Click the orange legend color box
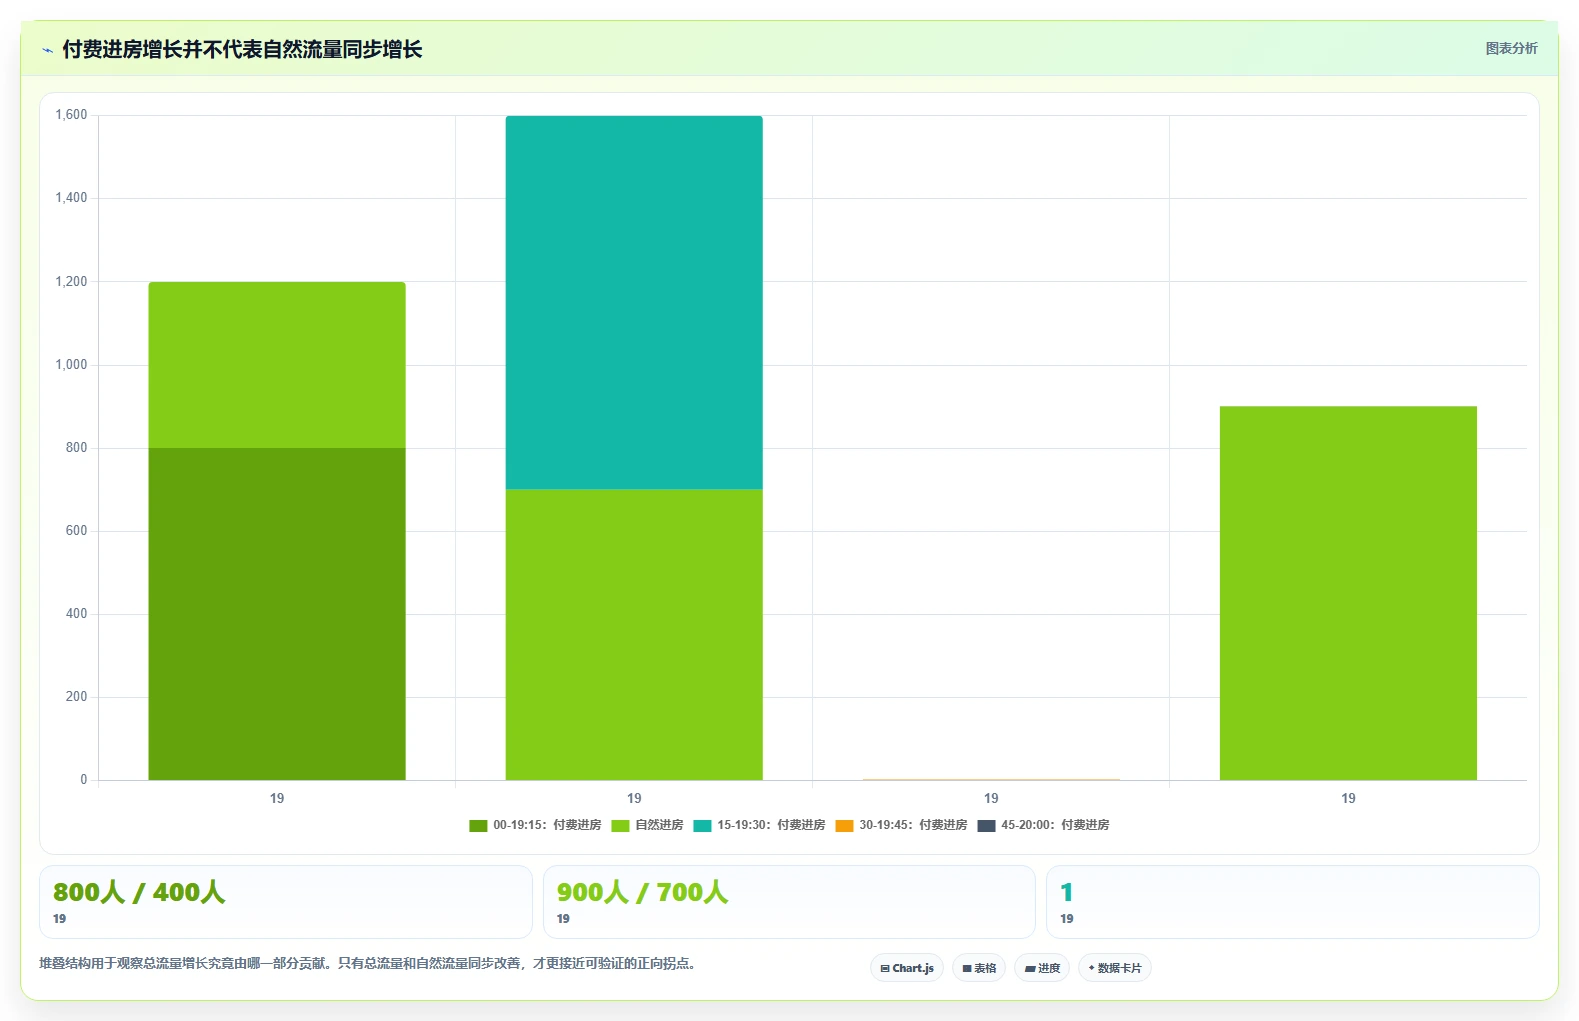The height and width of the screenshot is (1021, 1579). 844,826
